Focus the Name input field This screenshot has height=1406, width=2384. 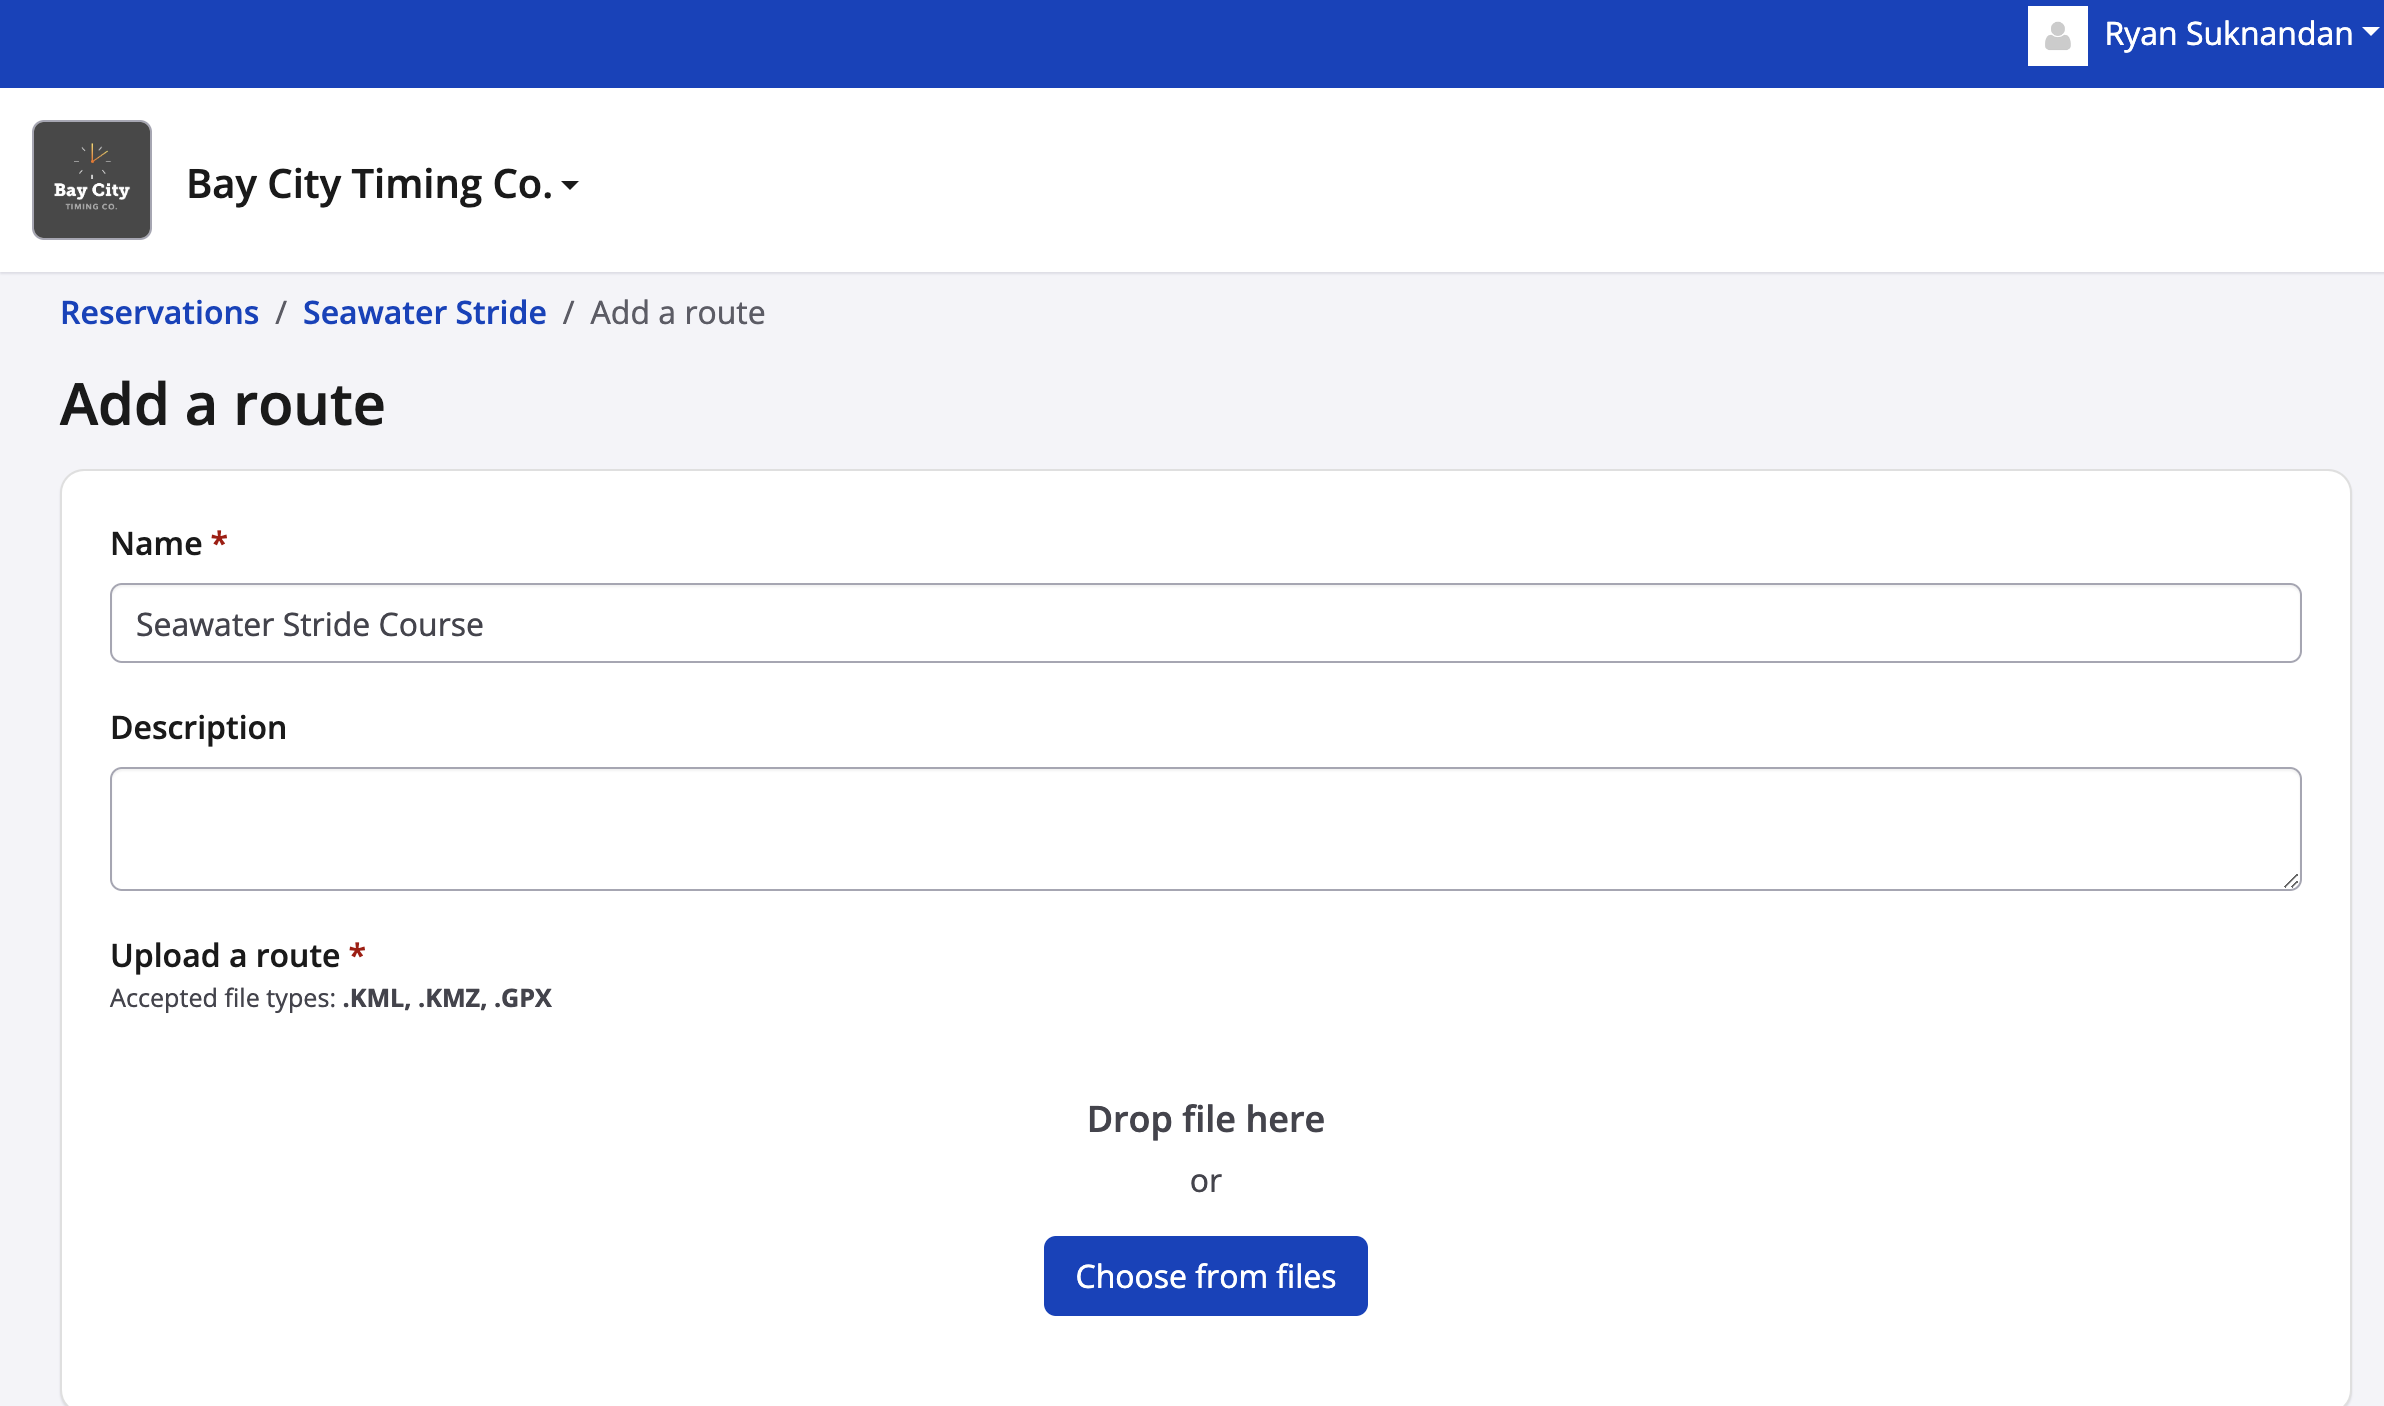click(x=1205, y=623)
